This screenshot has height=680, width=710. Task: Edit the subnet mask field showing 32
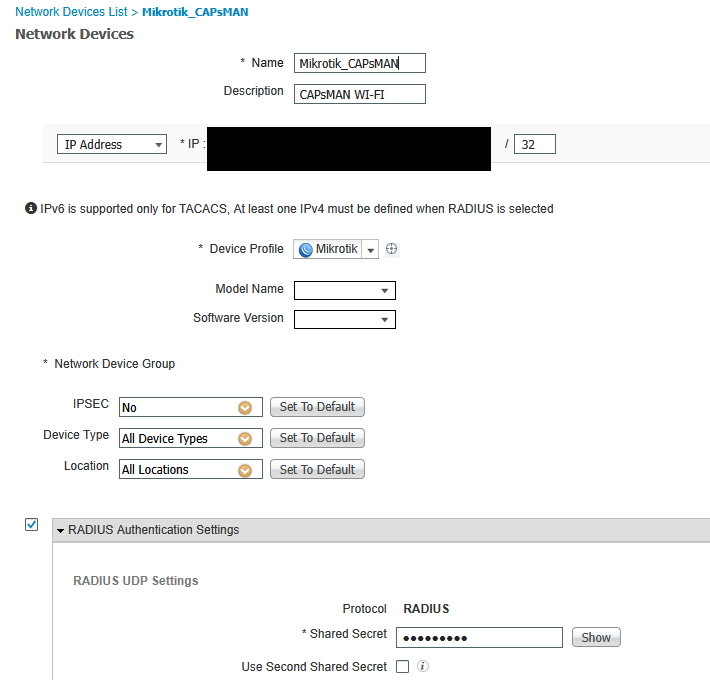[x=534, y=144]
